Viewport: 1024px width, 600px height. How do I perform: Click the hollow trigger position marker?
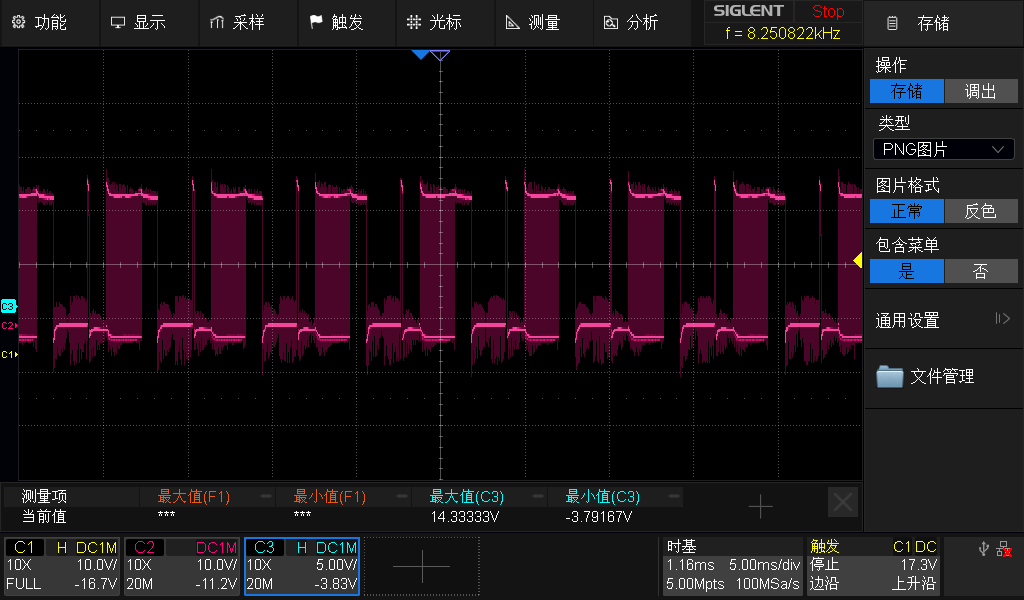click(x=440, y=55)
